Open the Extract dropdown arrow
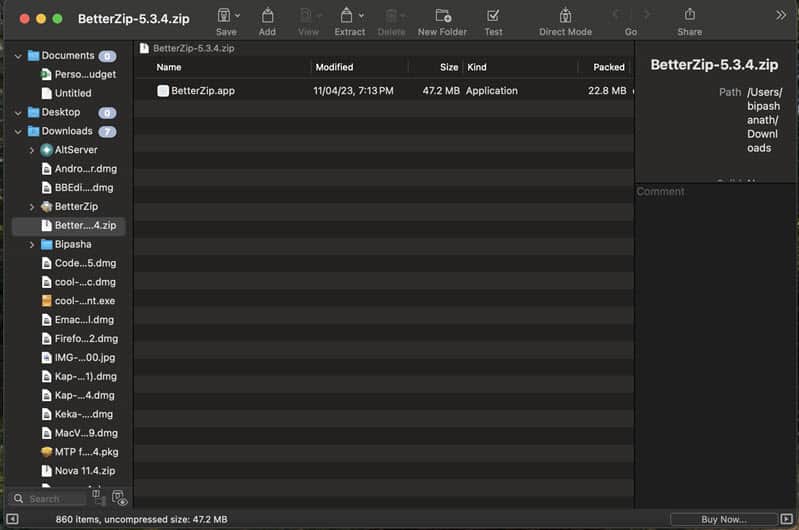Viewport: 799px width, 530px height. click(362, 16)
